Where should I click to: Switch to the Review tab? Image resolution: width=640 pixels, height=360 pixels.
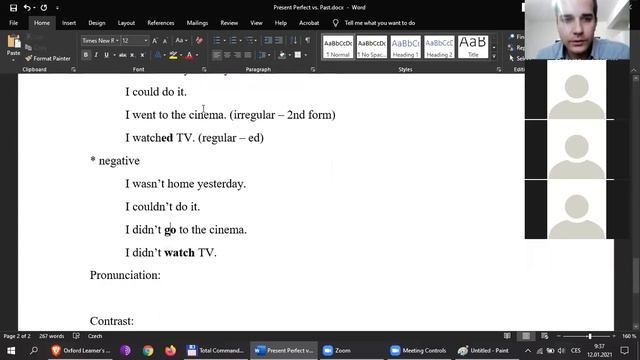(229, 23)
